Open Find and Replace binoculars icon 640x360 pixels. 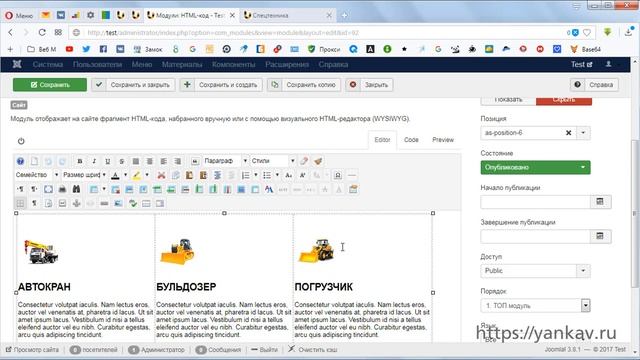(x=76, y=189)
